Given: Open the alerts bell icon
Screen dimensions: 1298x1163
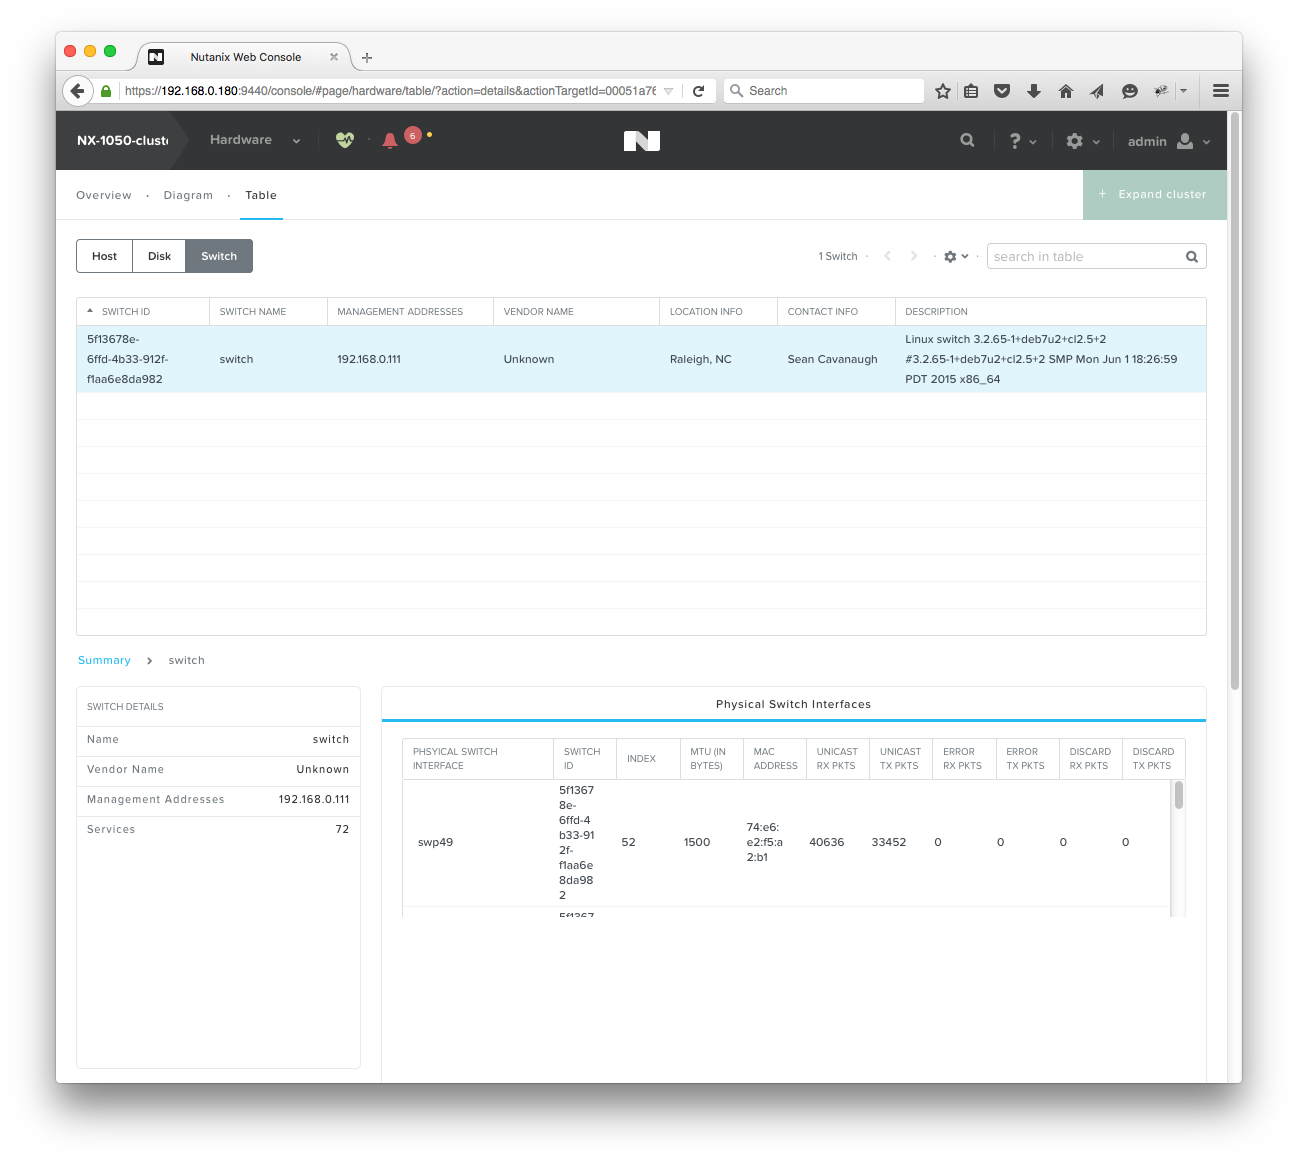Looking at the screenshot, I should (390, 141).
